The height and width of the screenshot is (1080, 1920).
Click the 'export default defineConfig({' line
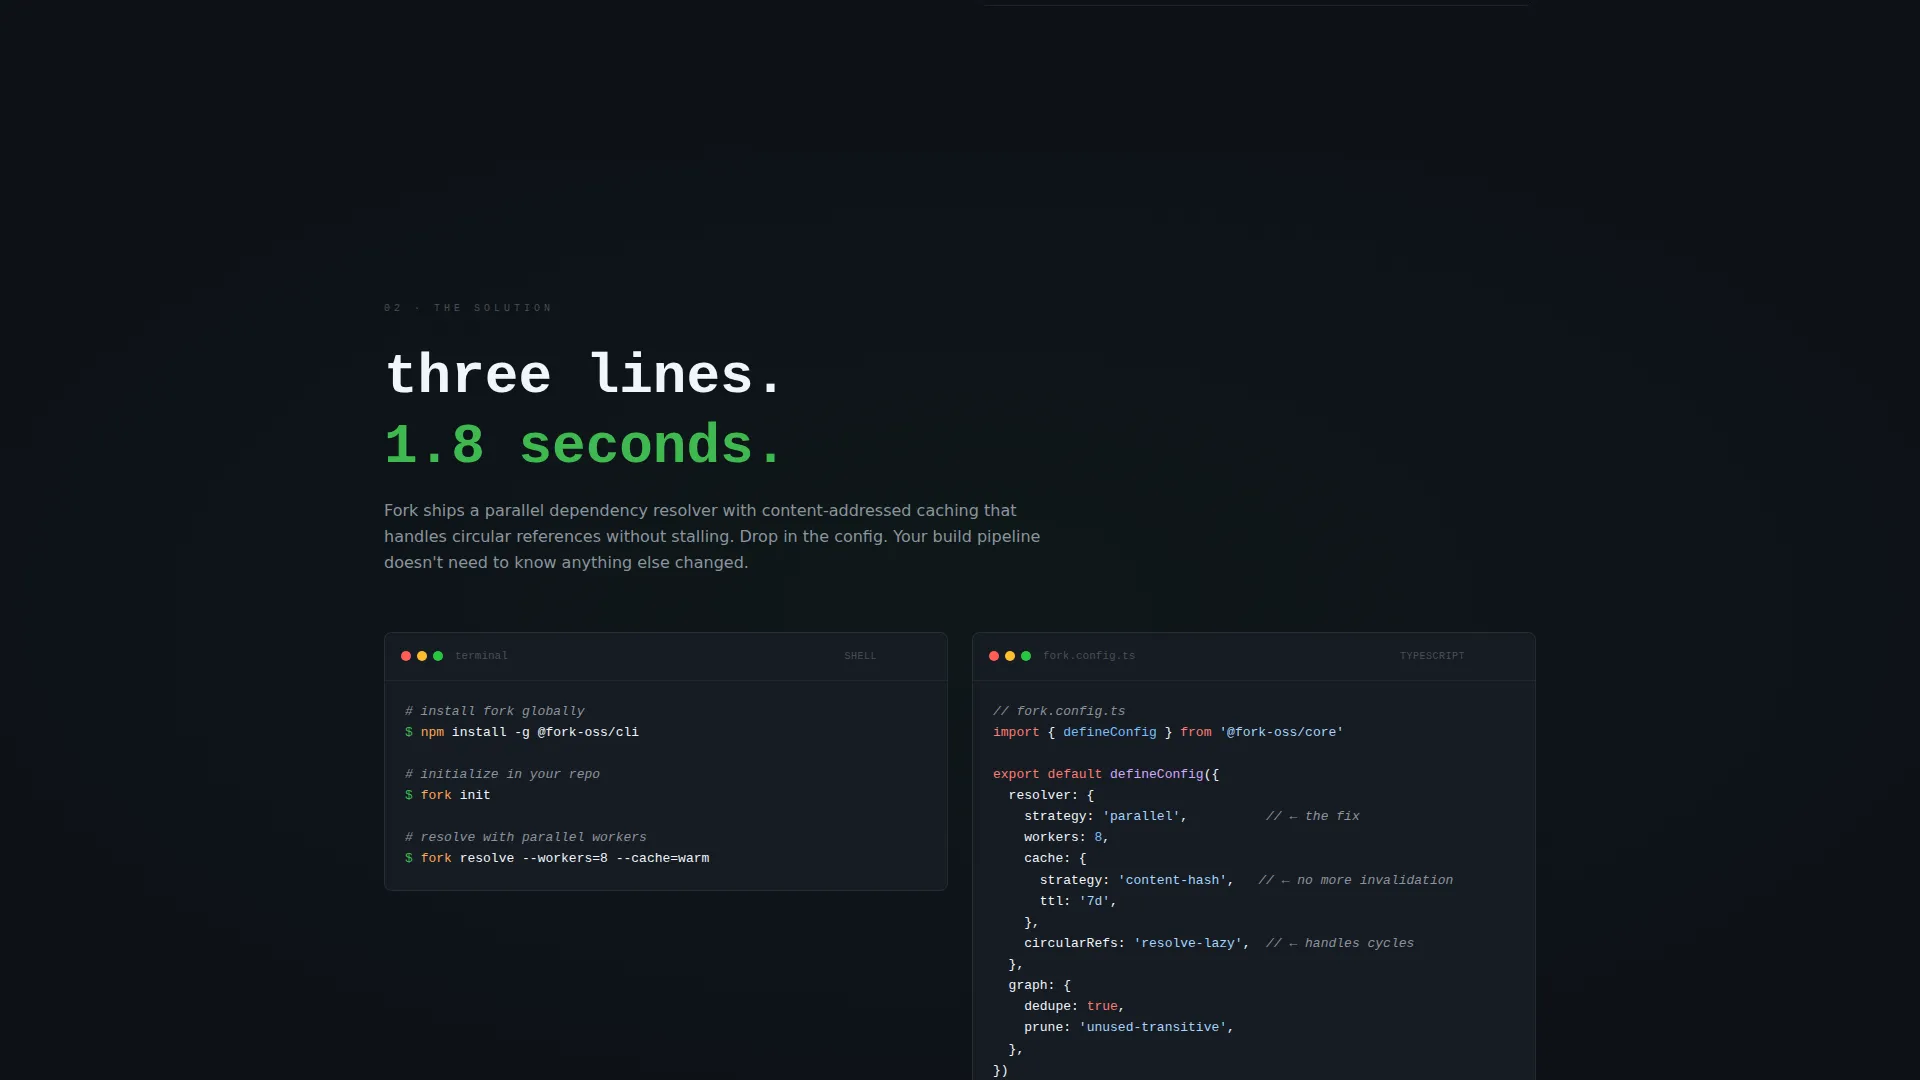click(x=1106, y=774)
